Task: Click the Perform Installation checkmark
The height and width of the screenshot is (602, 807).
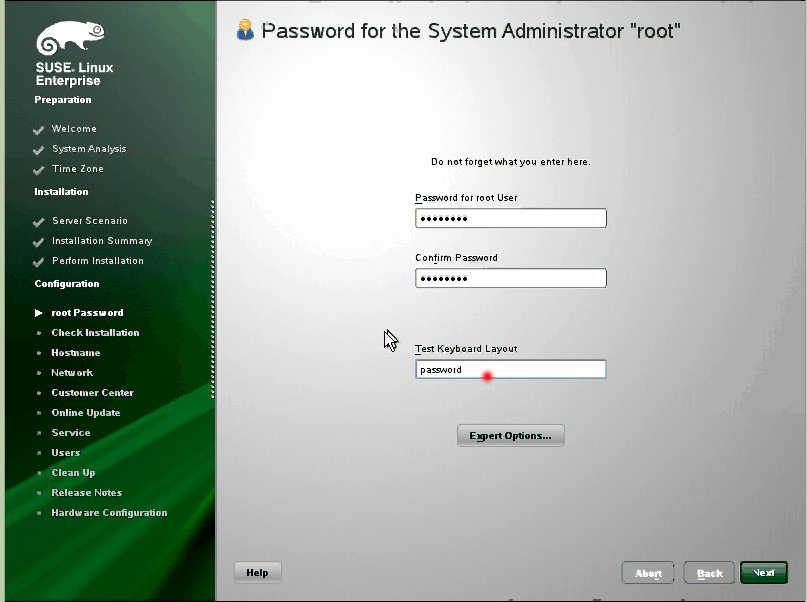Action: 38,262
